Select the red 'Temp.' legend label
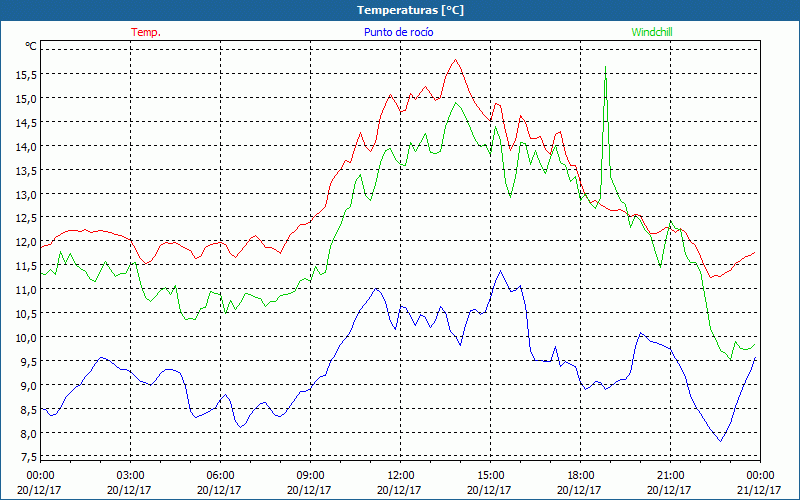This screenshot has width=800, height=500. point(146,32)
